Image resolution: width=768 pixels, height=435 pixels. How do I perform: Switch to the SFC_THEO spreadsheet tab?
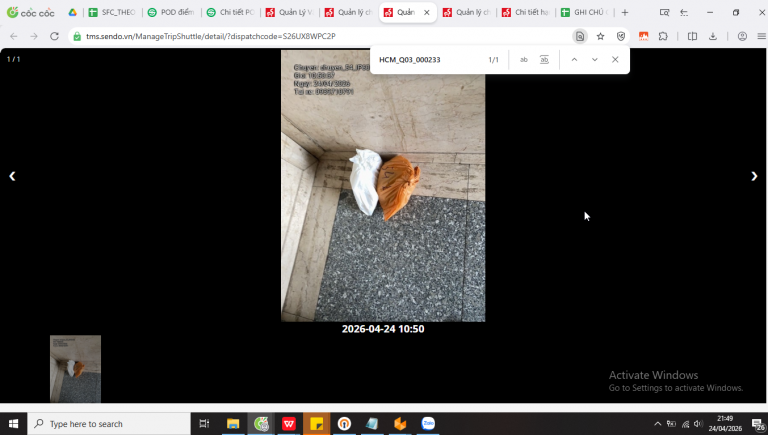tap(112, 12)
